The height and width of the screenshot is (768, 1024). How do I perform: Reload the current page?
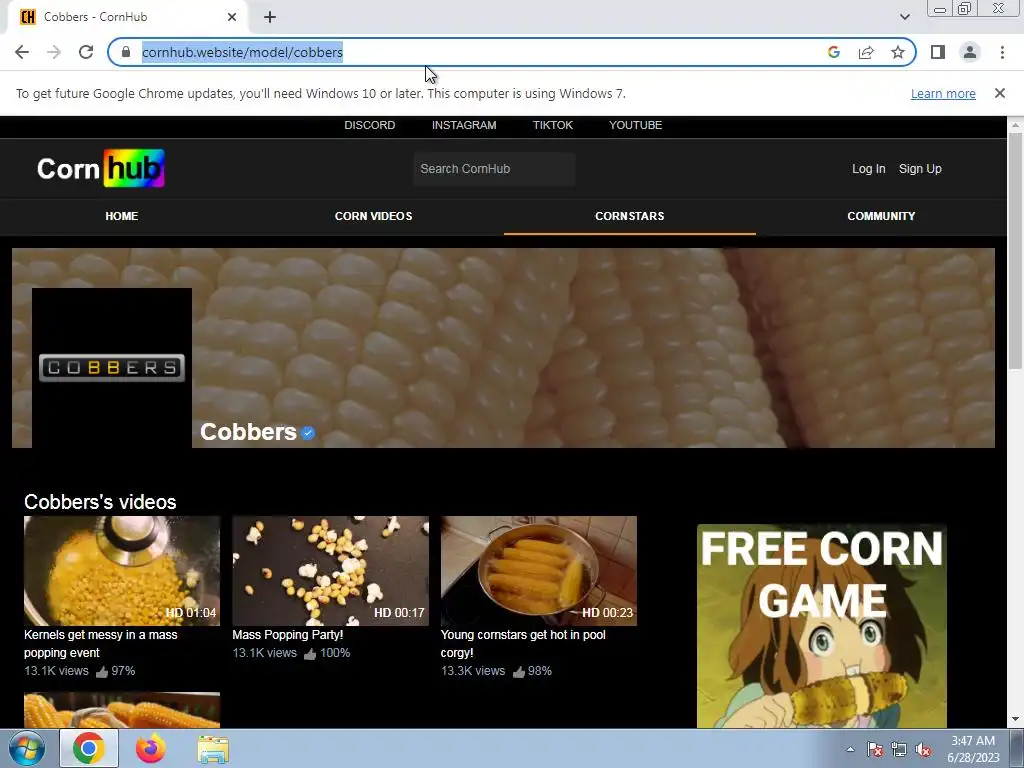(x=86, y=52)
